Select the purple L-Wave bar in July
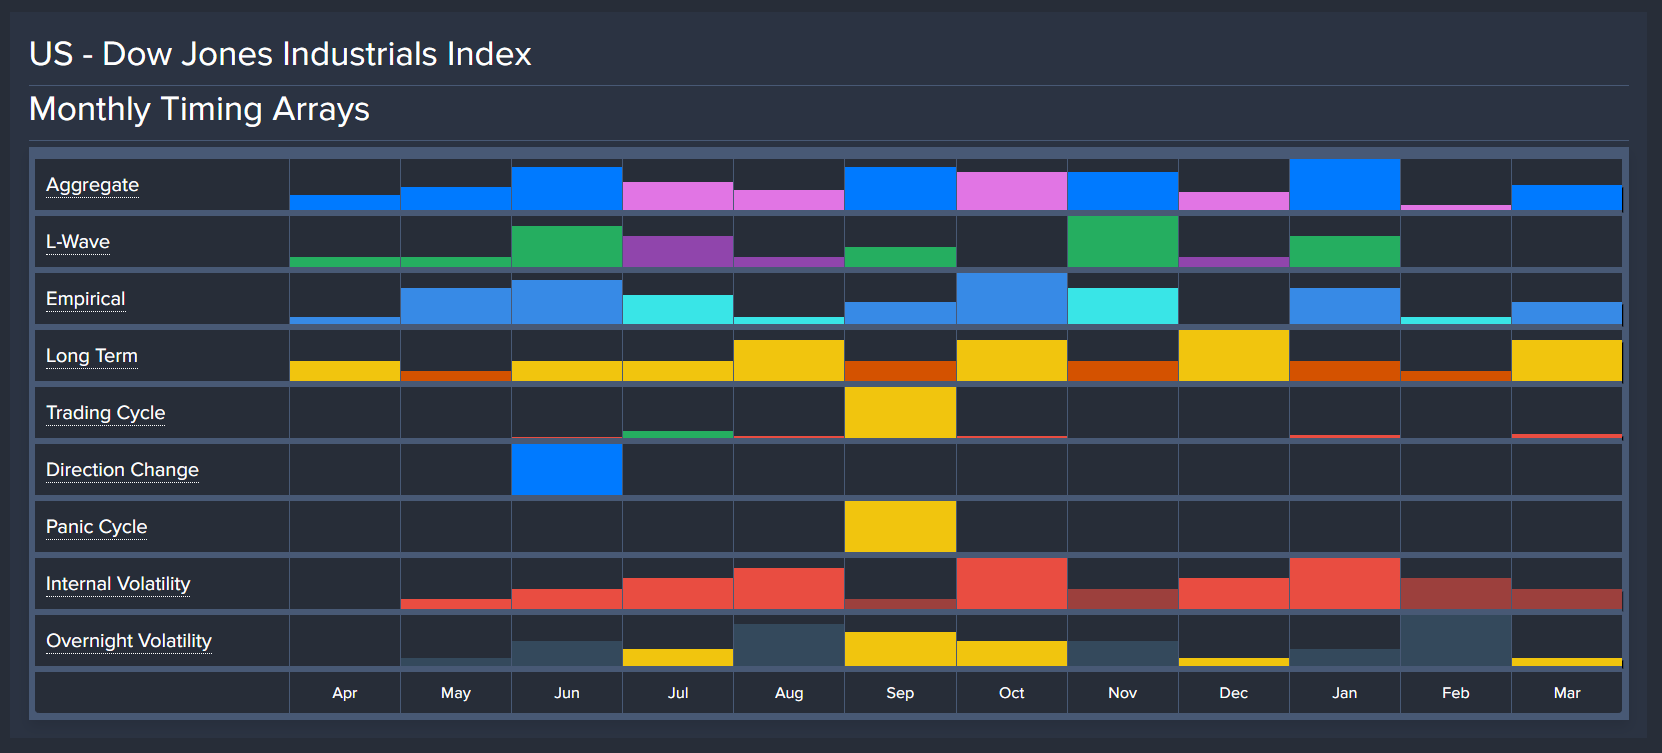 click(x=678, y=252)
